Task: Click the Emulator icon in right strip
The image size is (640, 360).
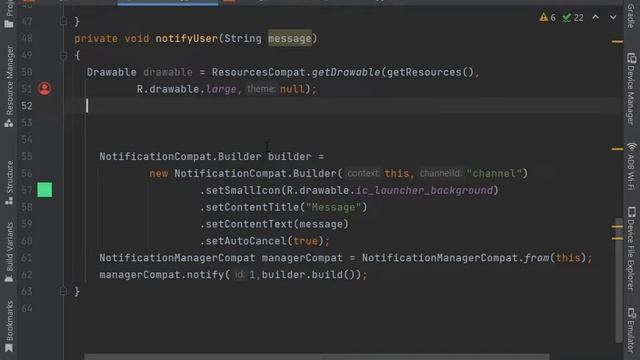Action: [x=631, y=313]
